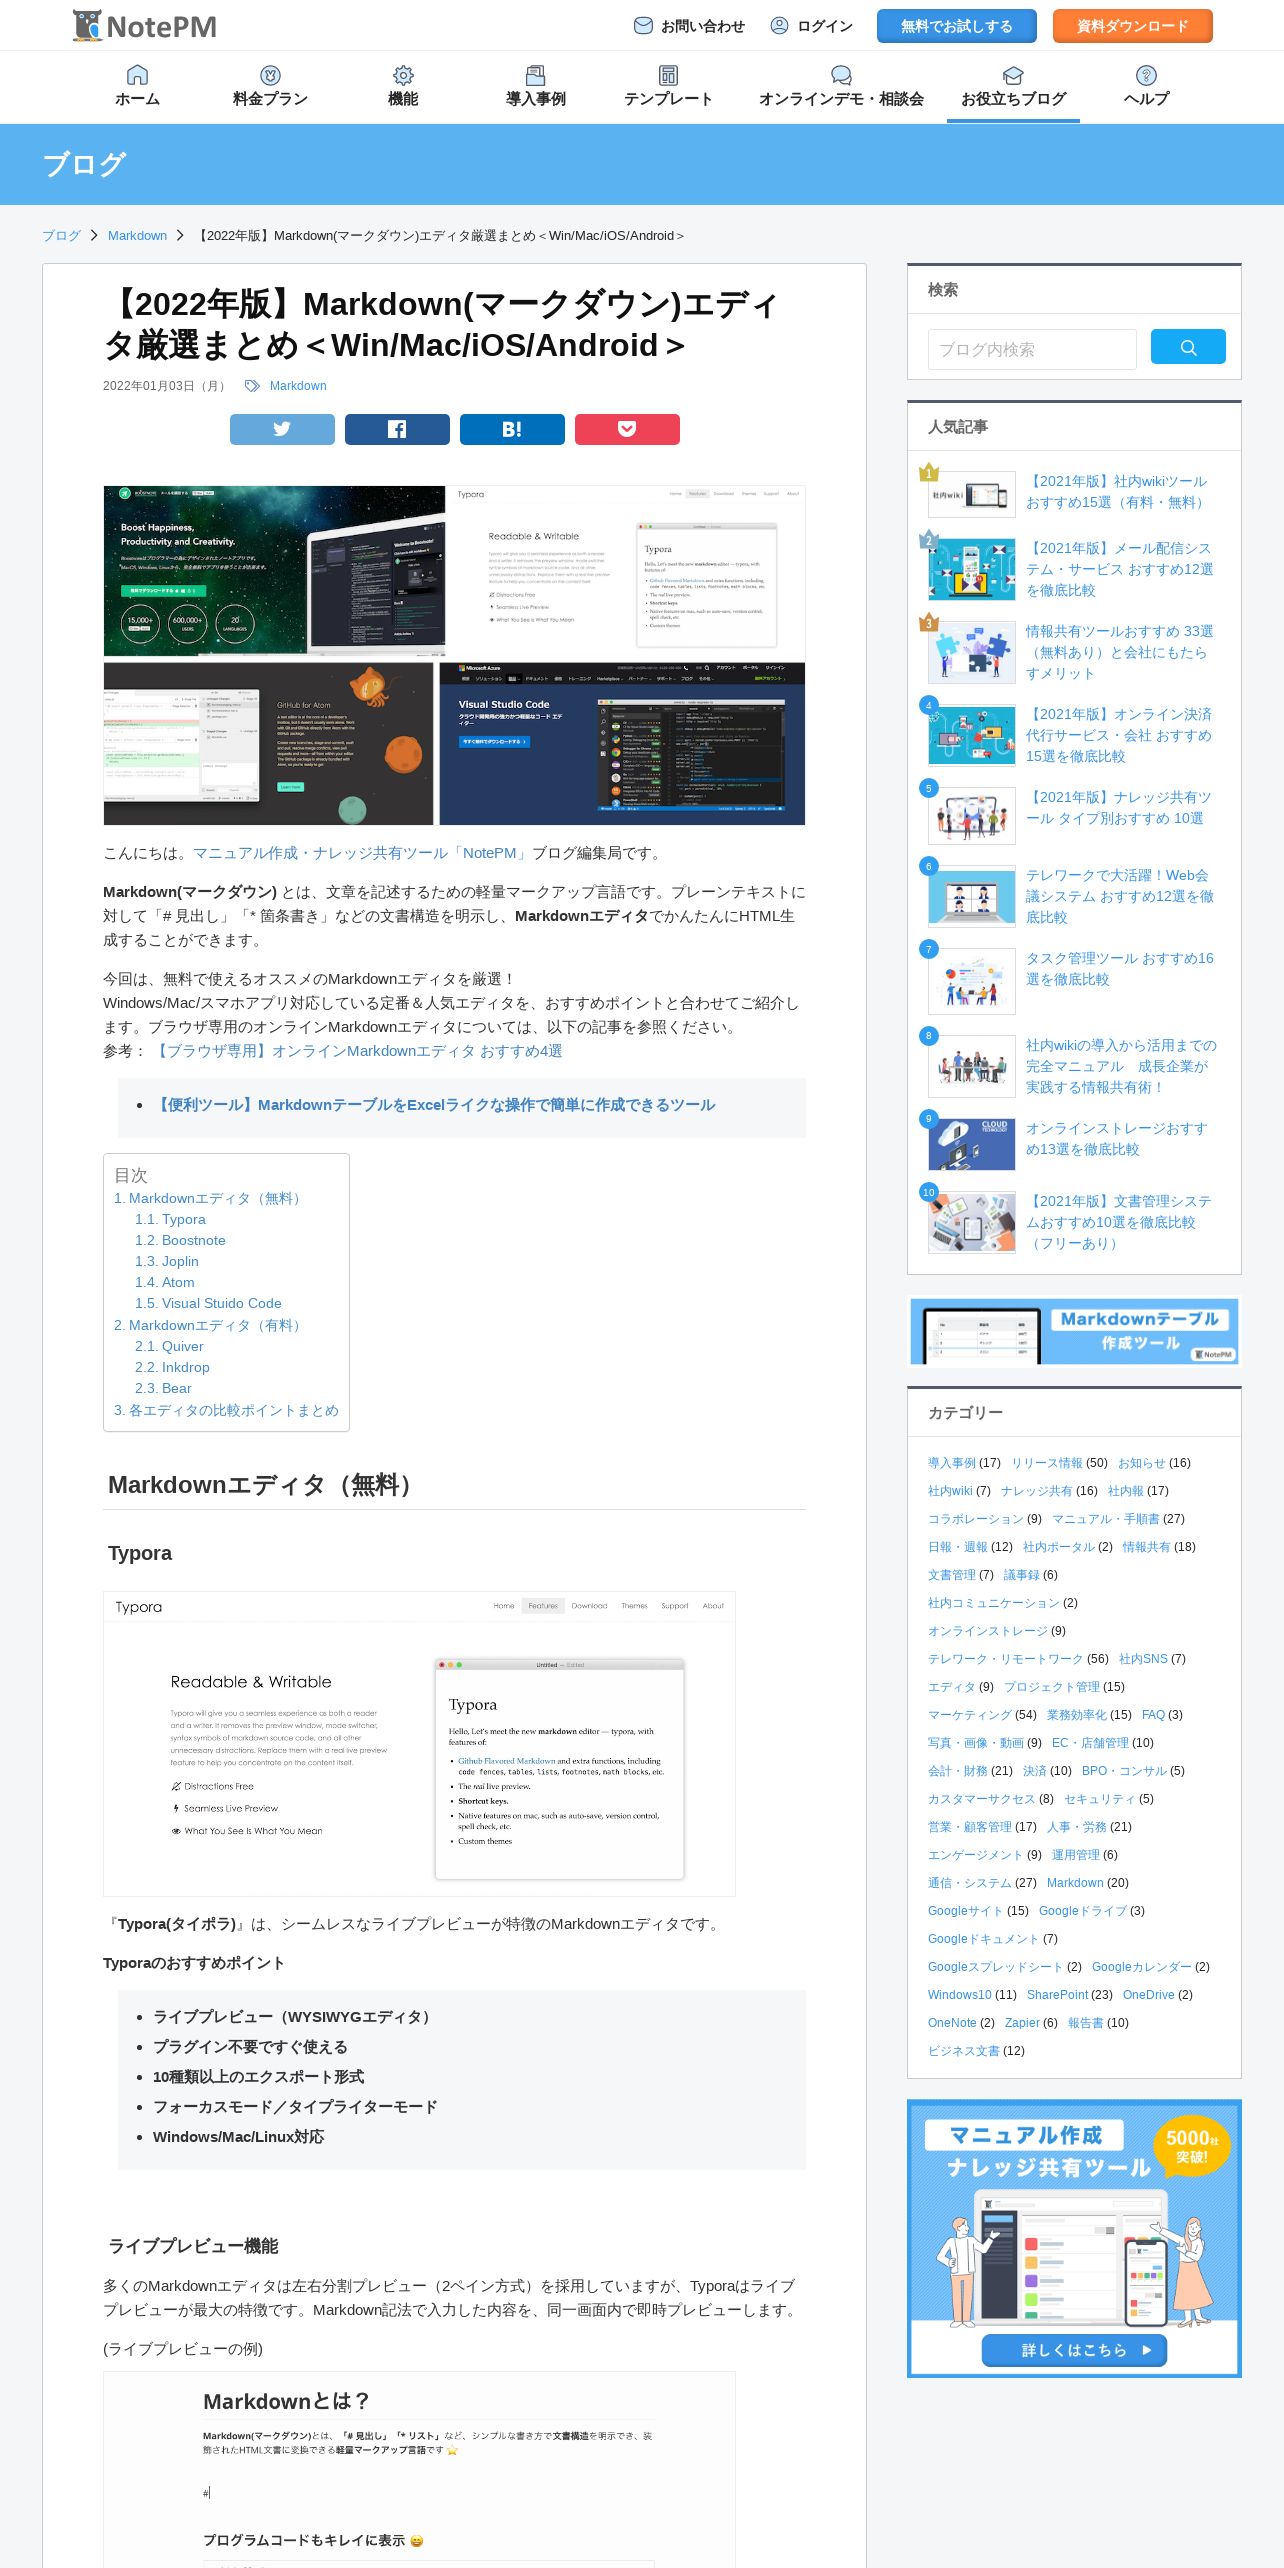
Task: Open the リリース情報 category link
Action: pos(1047,1463)
